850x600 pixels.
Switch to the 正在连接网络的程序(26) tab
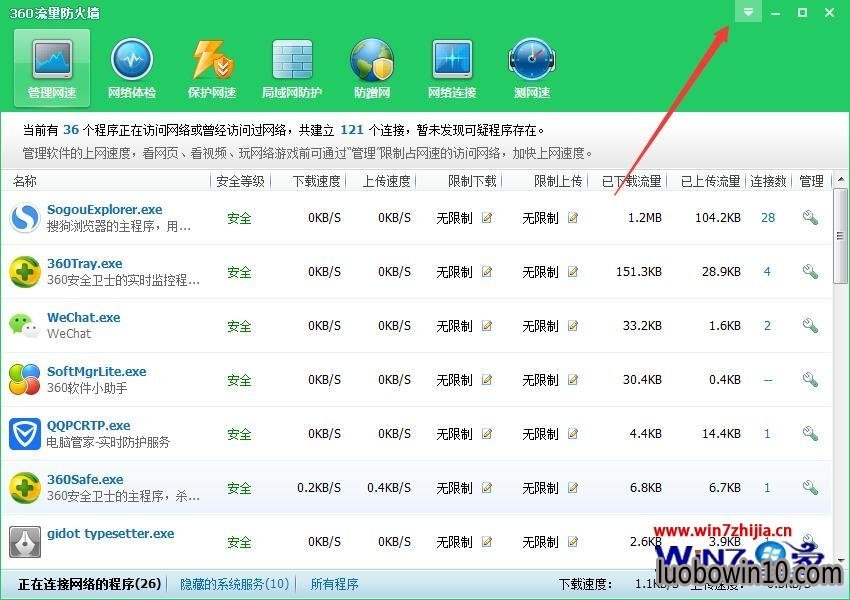(x=89, y=584)
